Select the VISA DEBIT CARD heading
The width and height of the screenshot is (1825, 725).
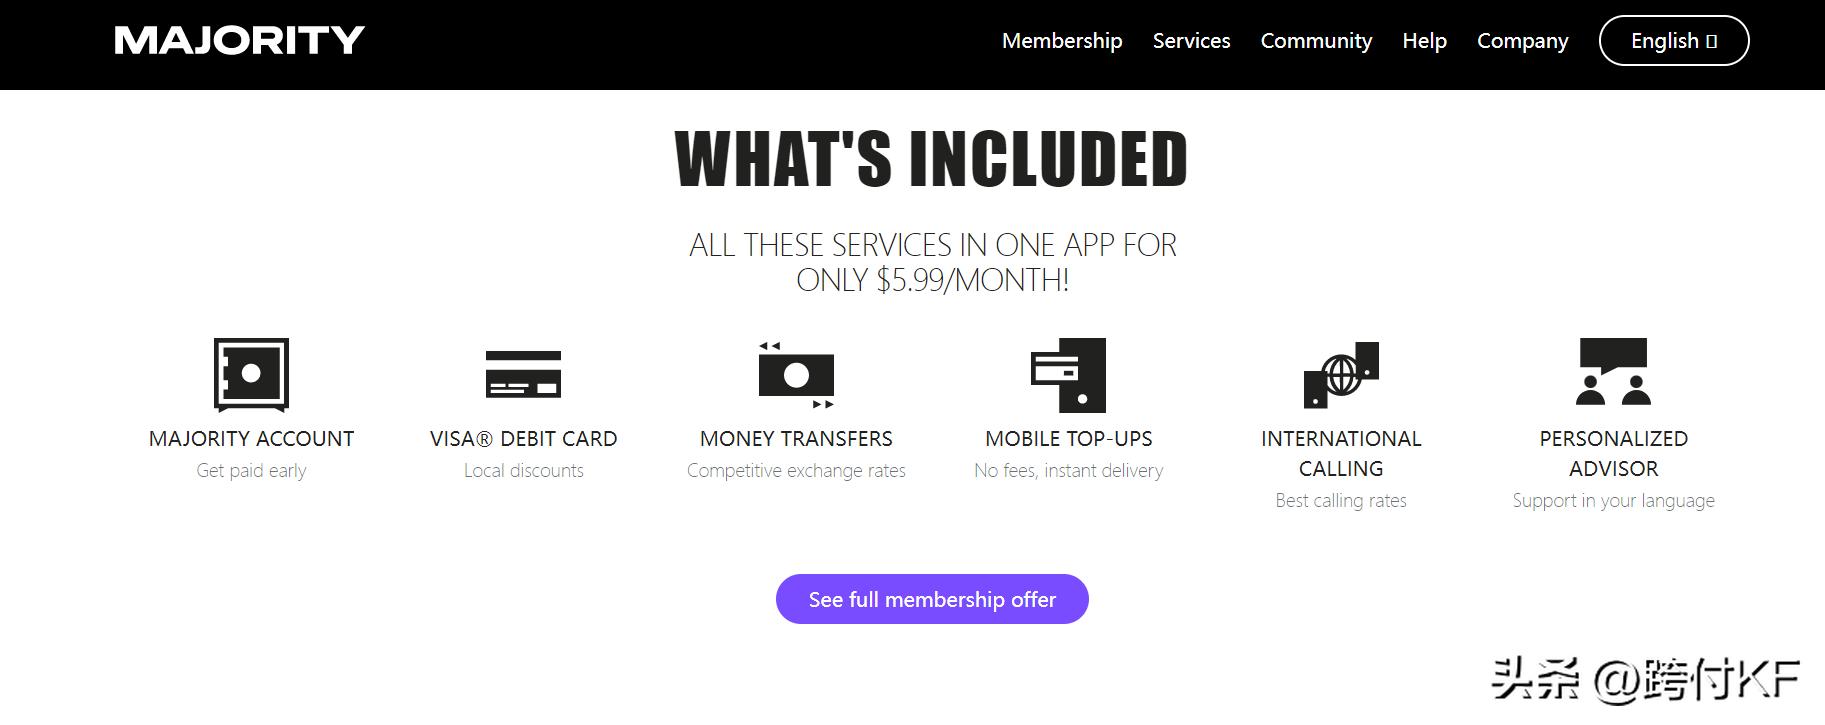click(x=523, y=439)
